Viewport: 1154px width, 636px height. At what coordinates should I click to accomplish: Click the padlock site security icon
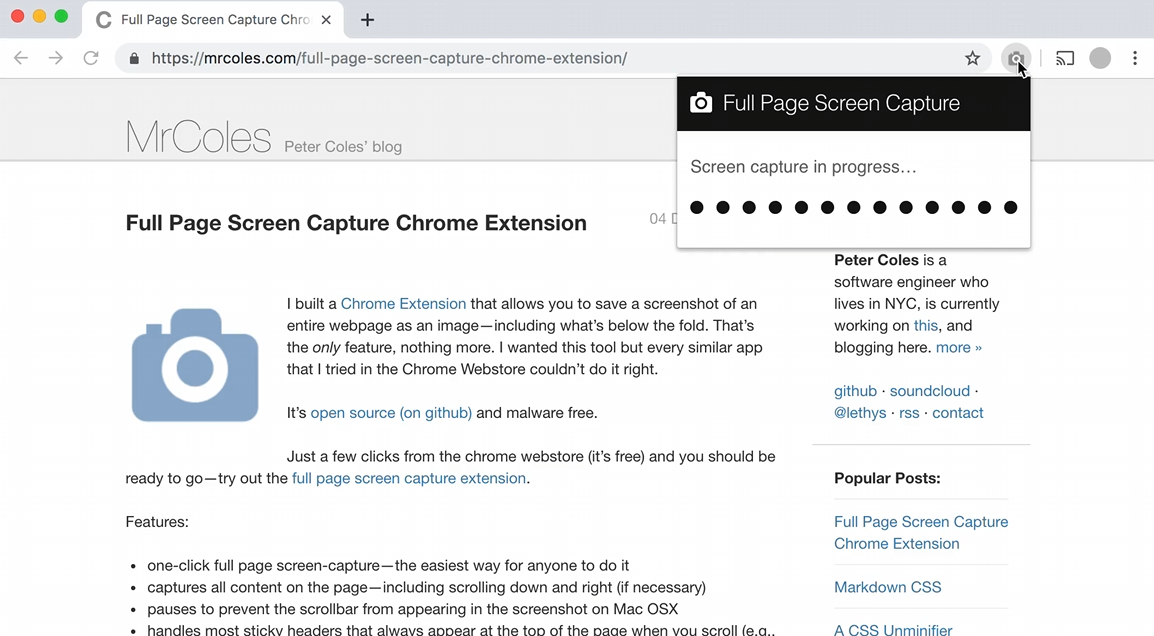[x=134, y=58]
